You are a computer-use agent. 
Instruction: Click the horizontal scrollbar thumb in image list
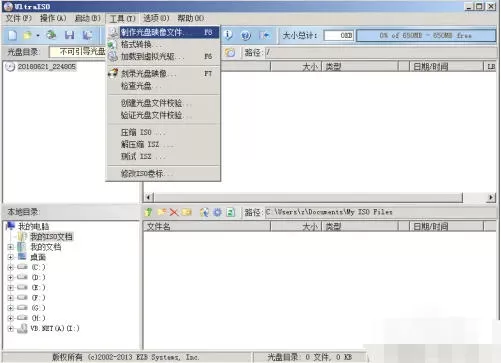pos(308,197)
